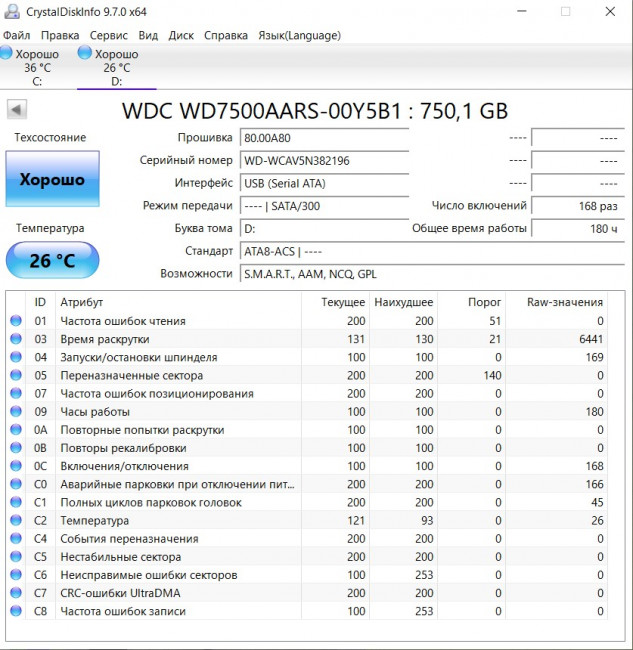Viewport: 633px width, 650px height.
Task: Select the row Нестабильные сектора
Action: click(307, 556)
